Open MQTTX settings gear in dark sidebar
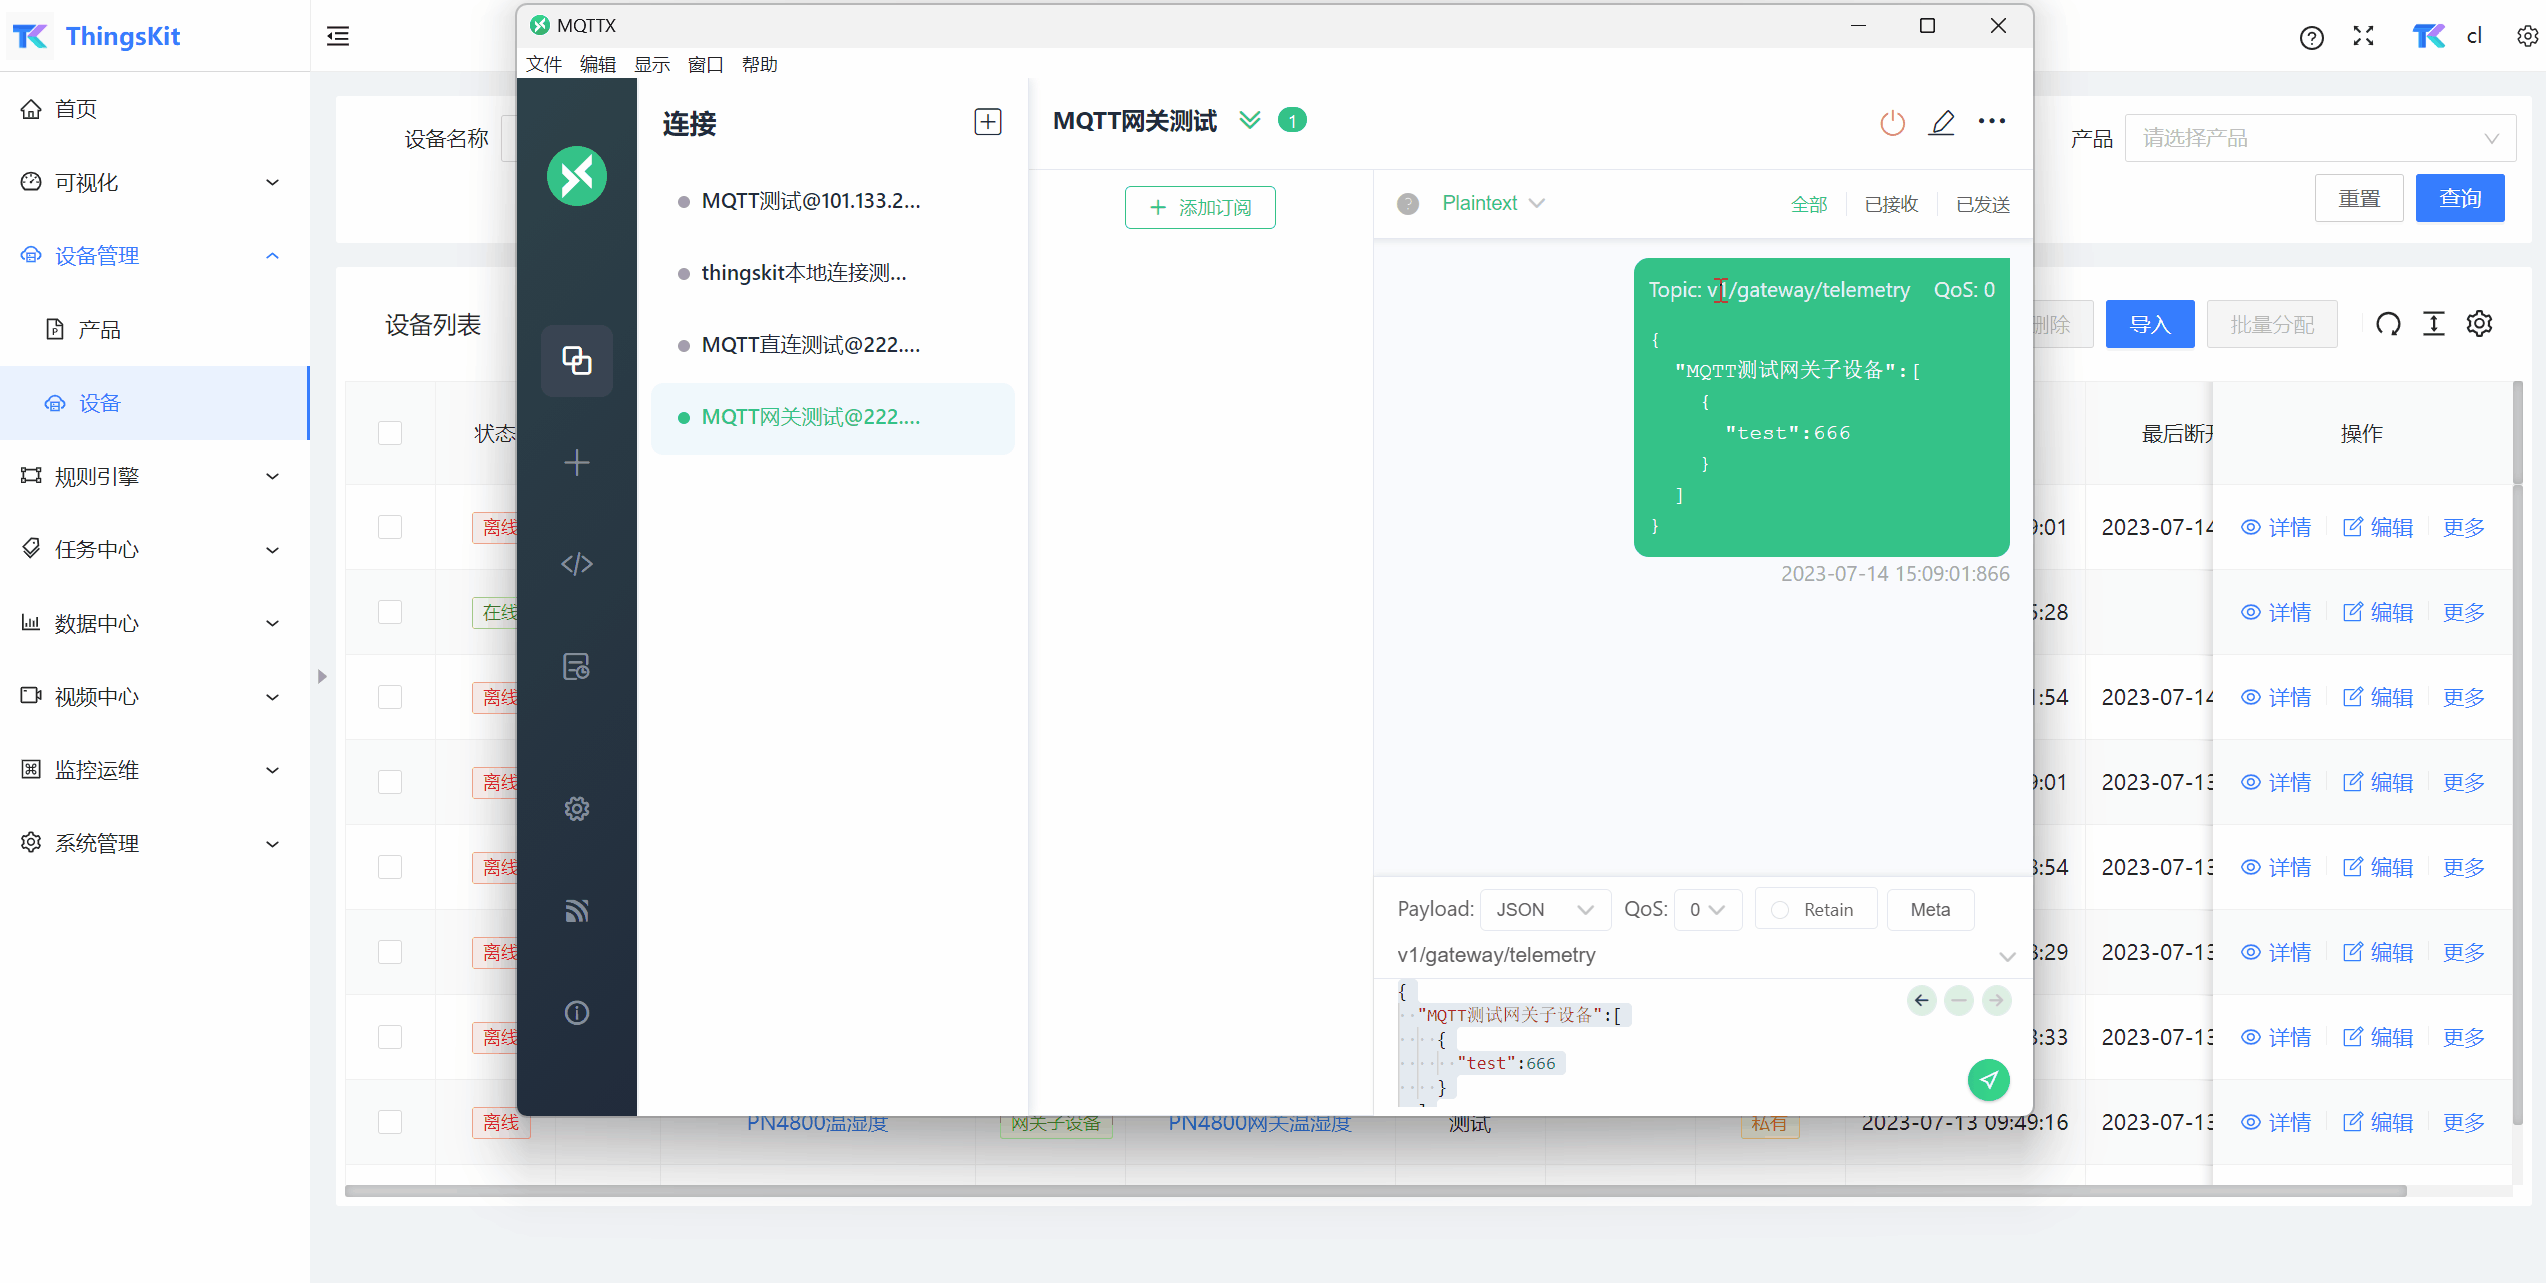 pyautogui.click(x=577, y=808)
